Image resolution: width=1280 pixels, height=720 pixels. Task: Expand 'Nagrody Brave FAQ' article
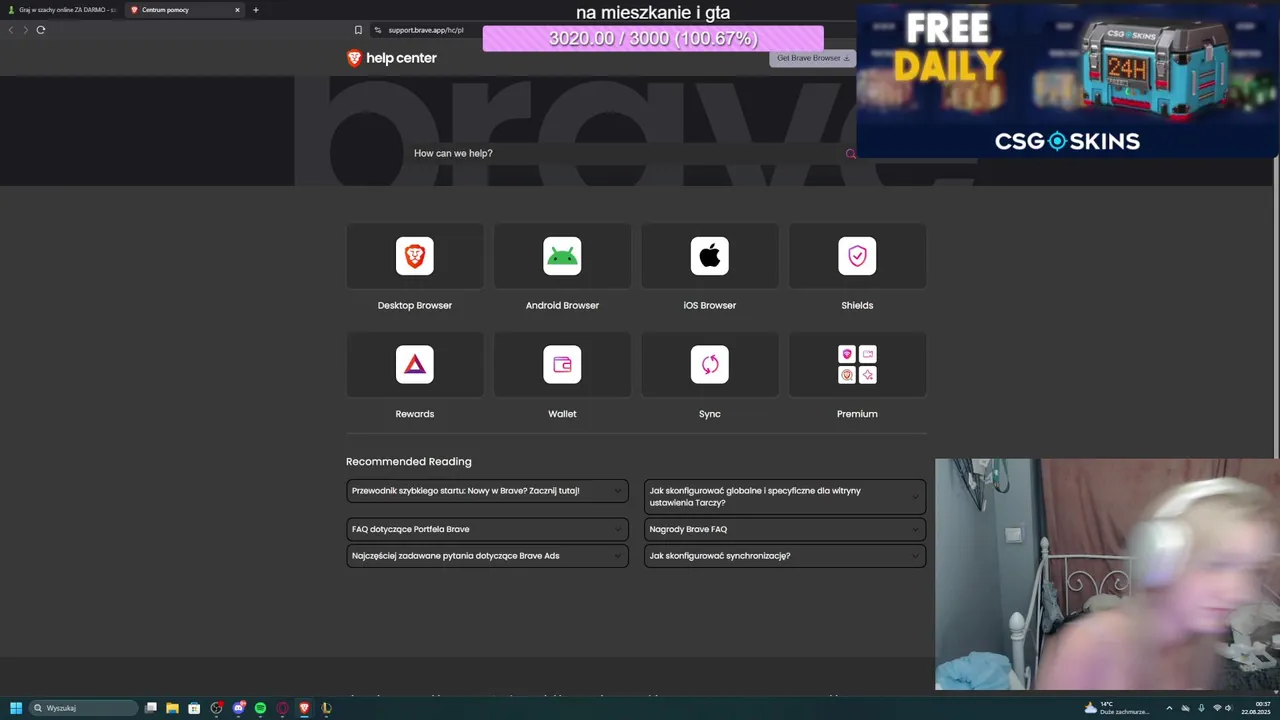[785, 529]
